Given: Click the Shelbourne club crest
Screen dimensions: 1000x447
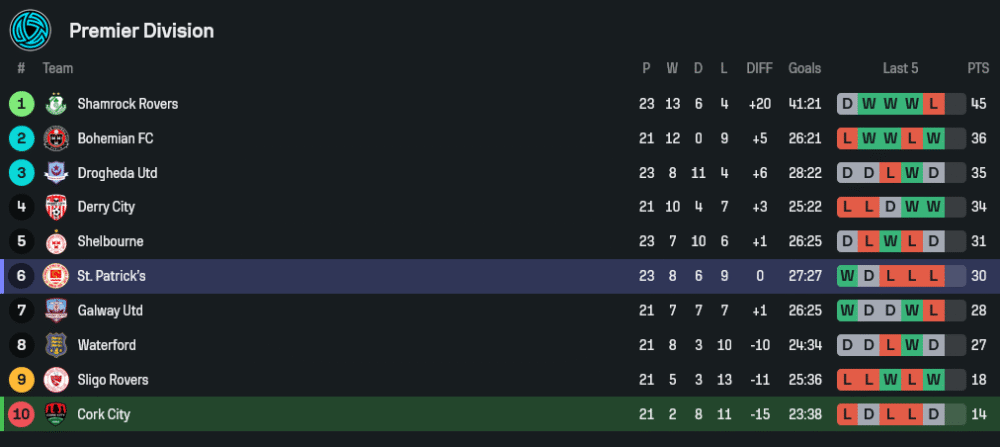Looking at the screenshot, I should [55, 242].
